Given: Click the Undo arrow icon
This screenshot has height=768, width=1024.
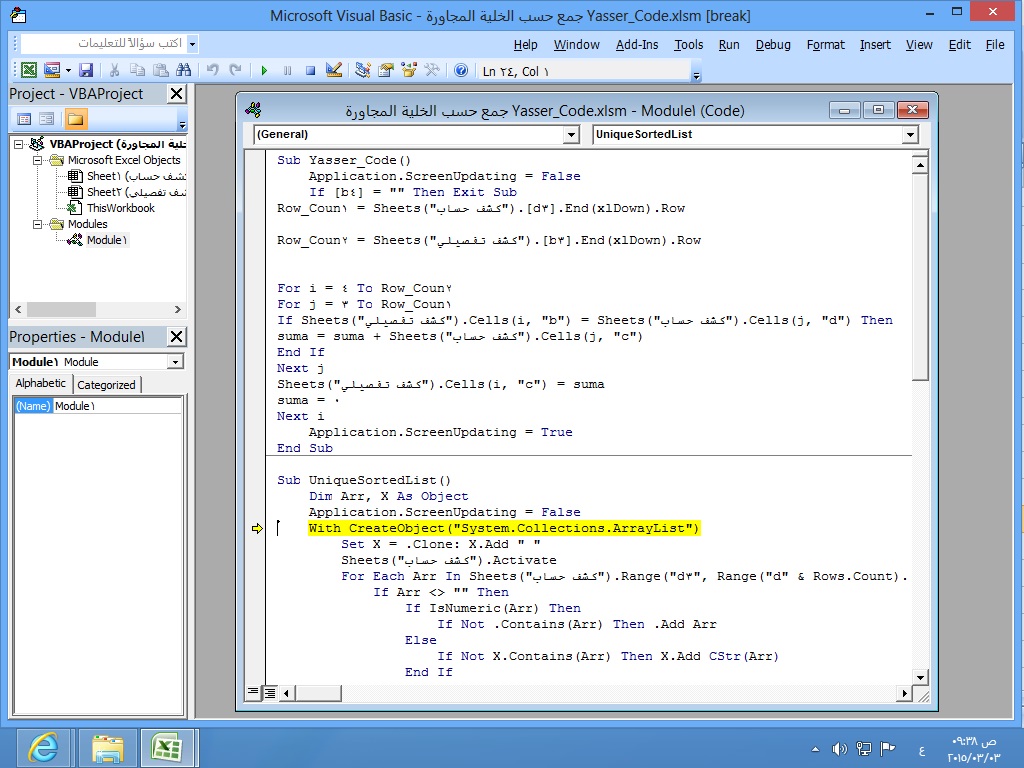Looking at the screenshot, I should pos(212,71).
